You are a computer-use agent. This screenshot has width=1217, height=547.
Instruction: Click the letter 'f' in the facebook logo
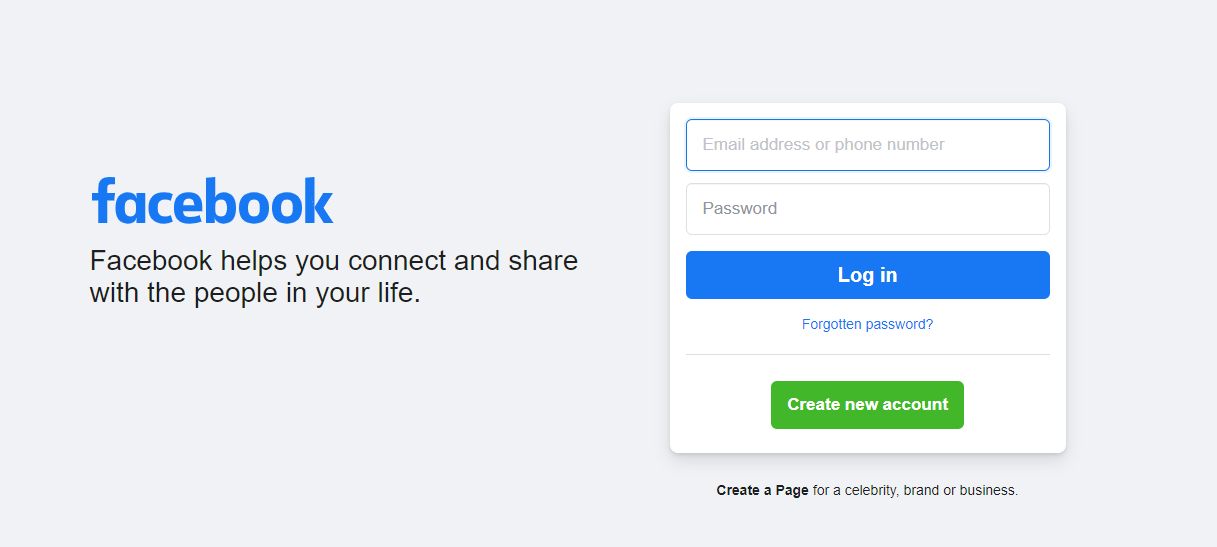click(x=104, y=201)
